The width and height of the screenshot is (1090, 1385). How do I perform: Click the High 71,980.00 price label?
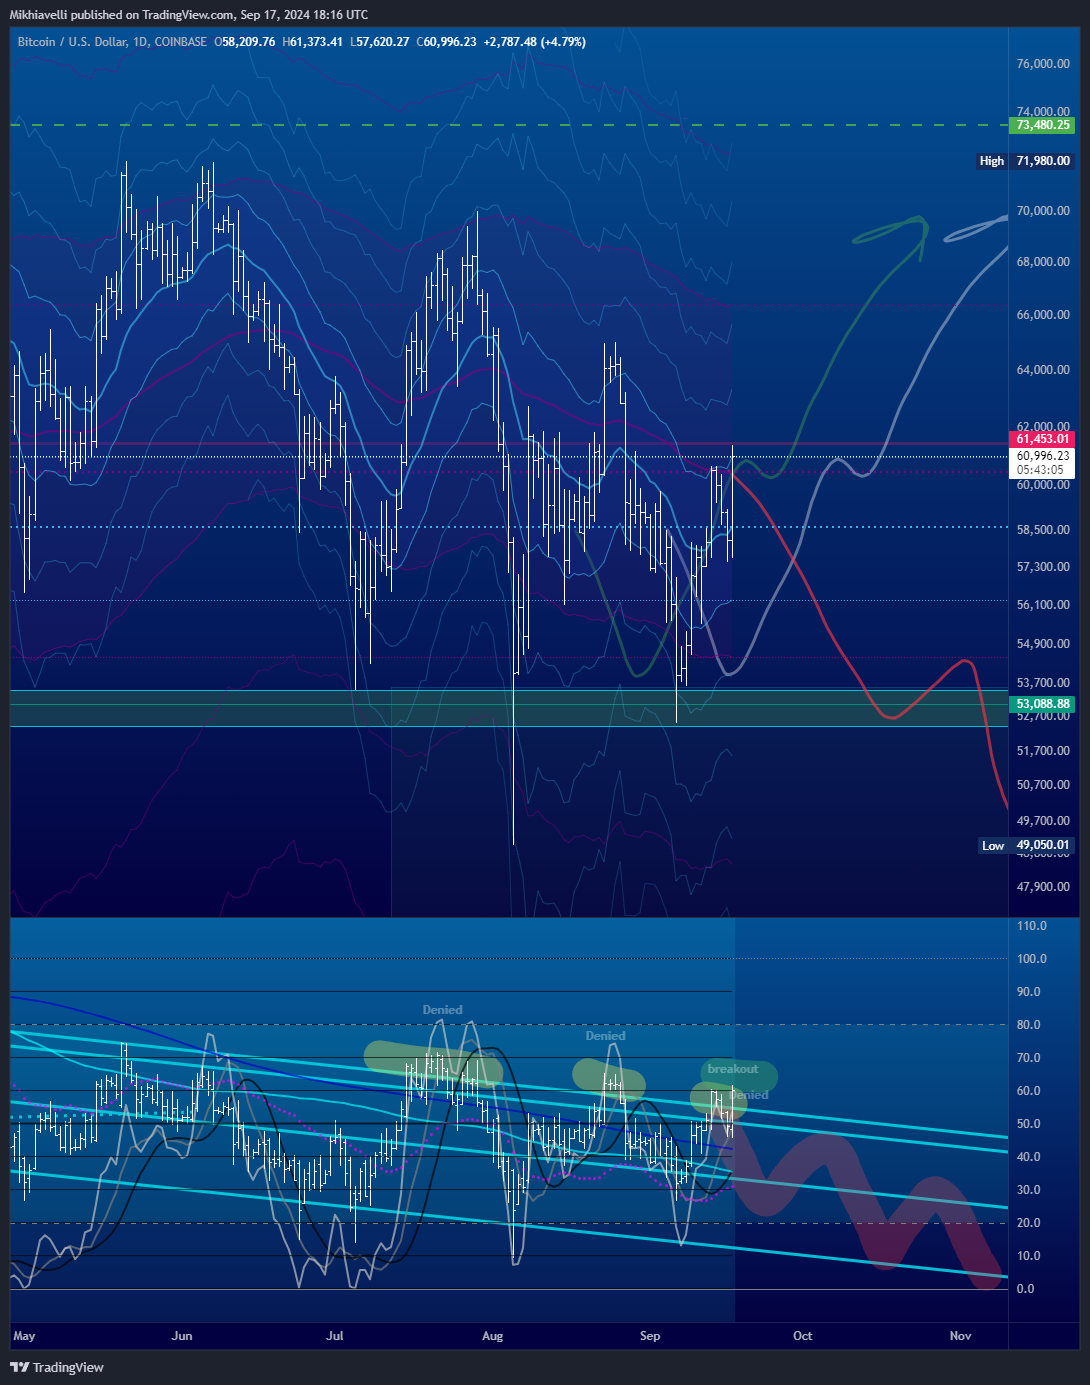coord(1026,161)
